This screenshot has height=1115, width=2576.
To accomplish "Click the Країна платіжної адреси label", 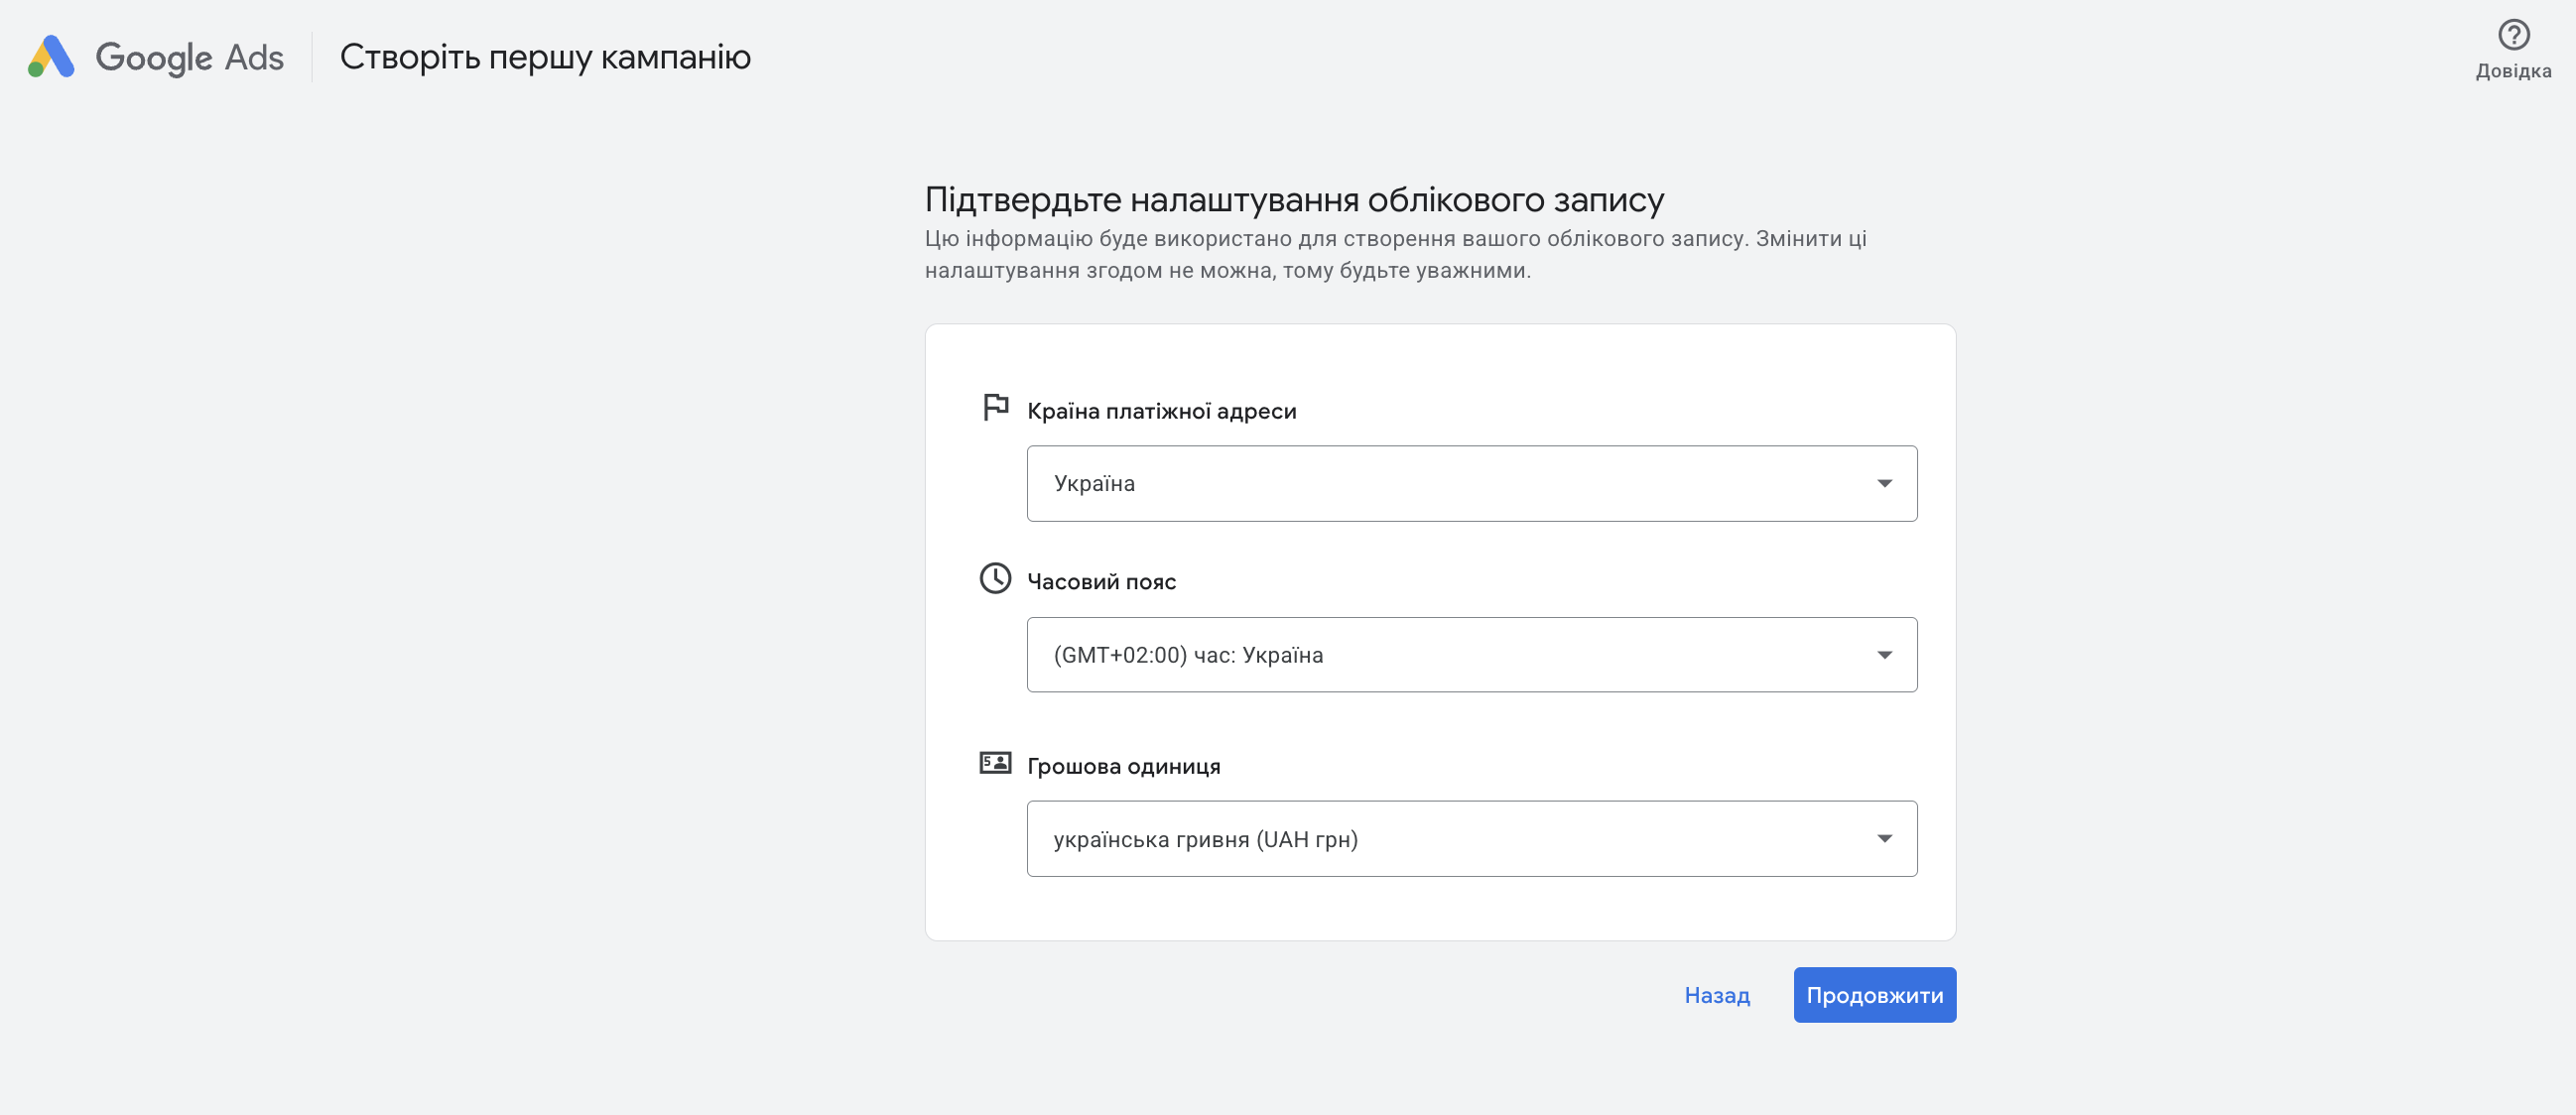I will click(1161, 412).
